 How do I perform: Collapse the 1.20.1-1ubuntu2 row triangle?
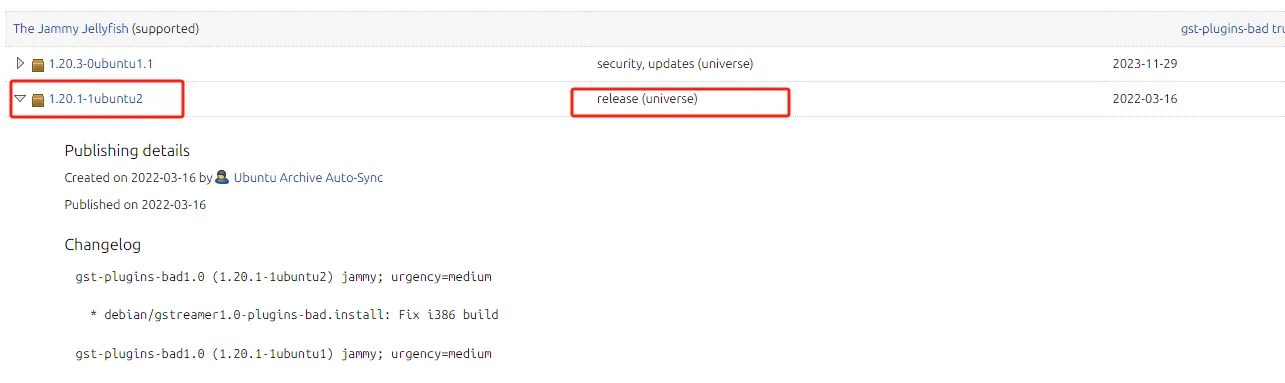point(20,99)
